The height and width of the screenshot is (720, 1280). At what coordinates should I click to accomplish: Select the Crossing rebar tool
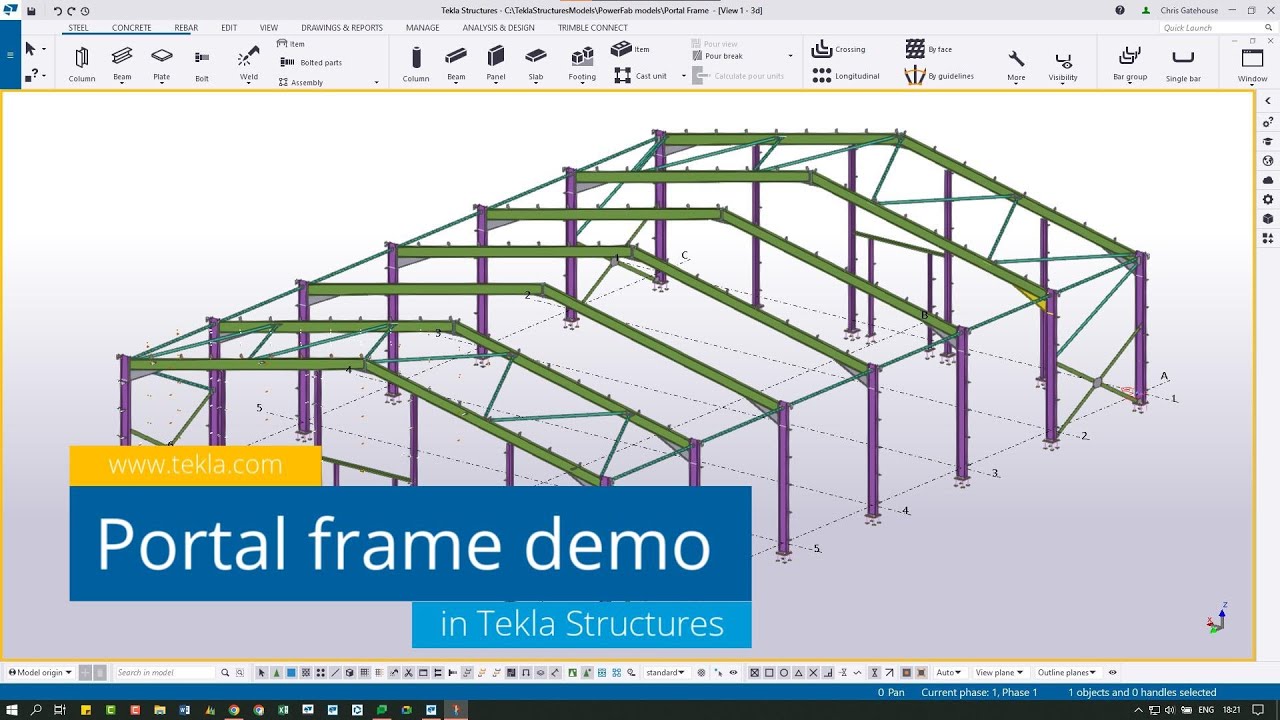tap(839, 49)
